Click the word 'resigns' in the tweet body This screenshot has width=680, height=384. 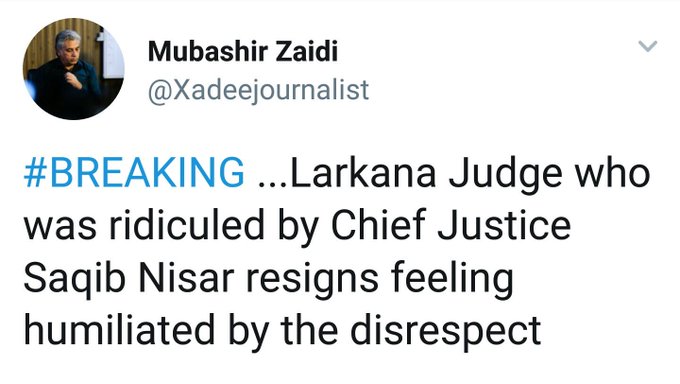312,279
